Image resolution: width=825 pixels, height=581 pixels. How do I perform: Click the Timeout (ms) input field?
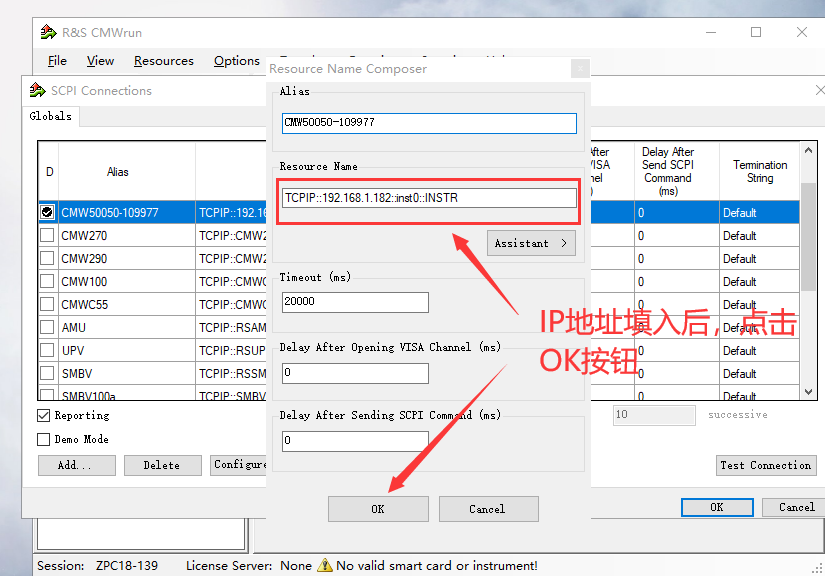click(x=355, y=302)
